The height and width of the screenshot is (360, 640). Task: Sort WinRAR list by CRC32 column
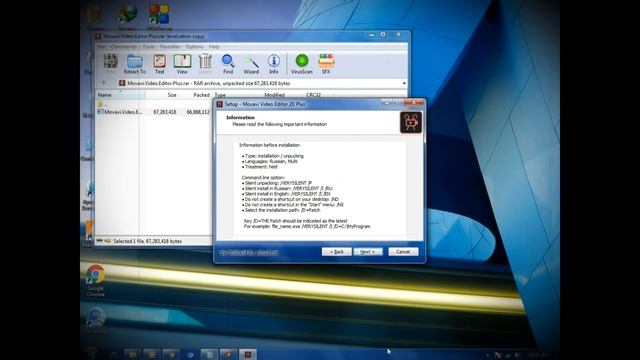313,95
